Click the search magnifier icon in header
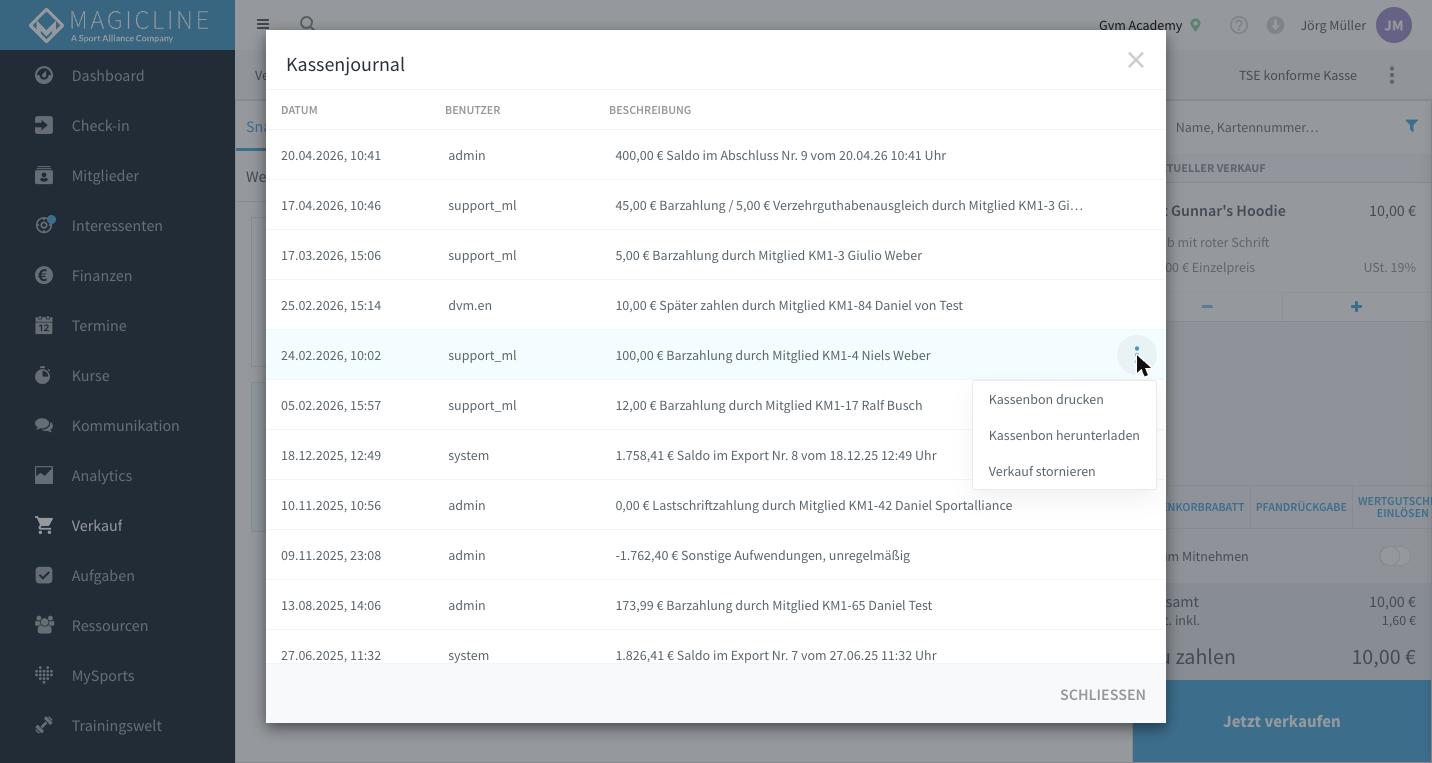 (x=308, y=24)
